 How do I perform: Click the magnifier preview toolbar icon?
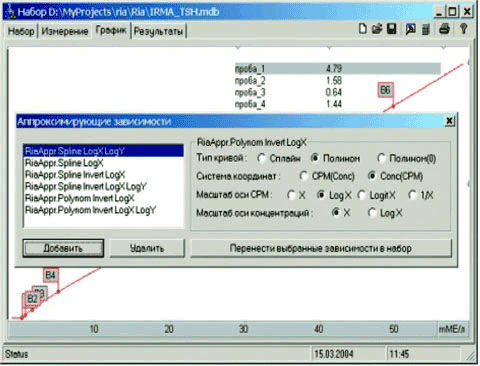411,29
